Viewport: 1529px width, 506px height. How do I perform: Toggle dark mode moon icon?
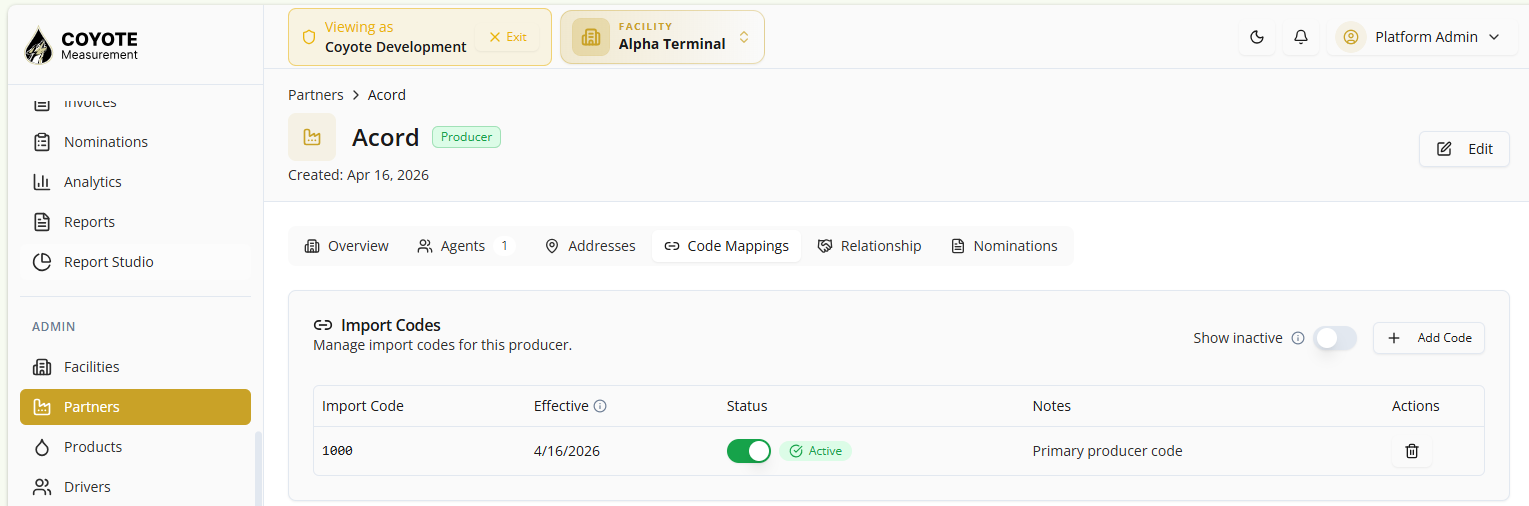1257,37
